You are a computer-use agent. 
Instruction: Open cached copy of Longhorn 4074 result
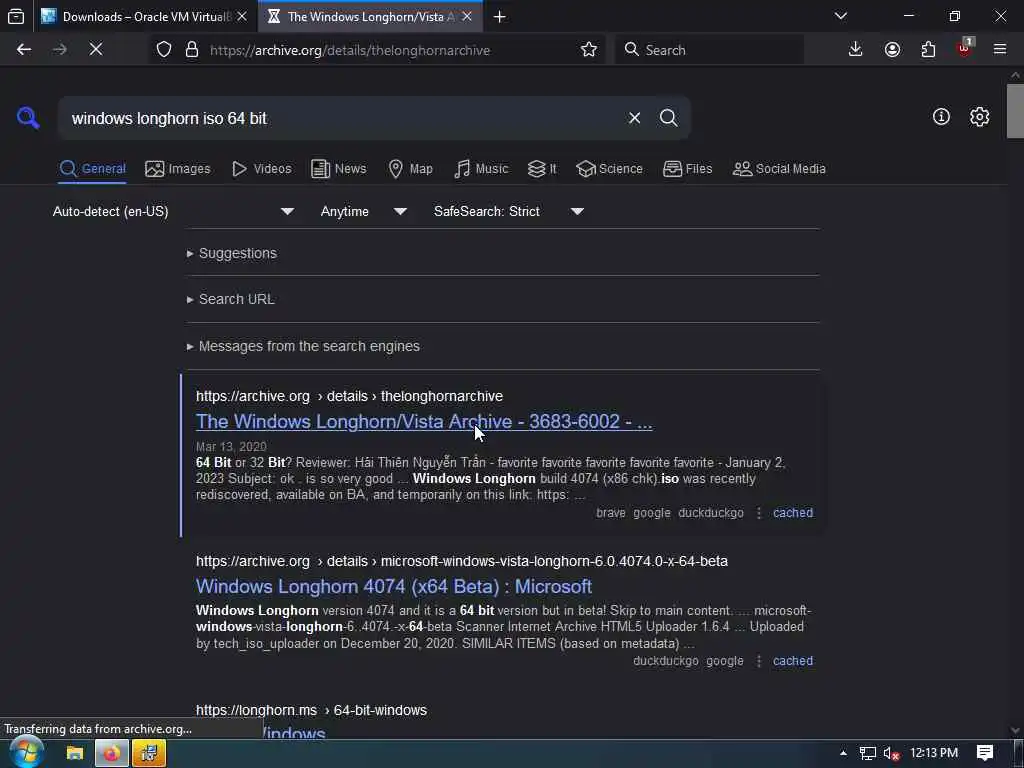pyautogui.click(x=793, y=660)
